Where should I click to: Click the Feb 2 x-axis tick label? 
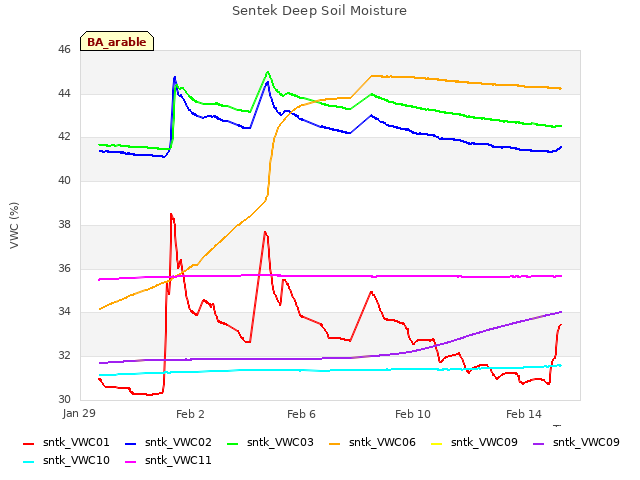[x=190, y=414]
